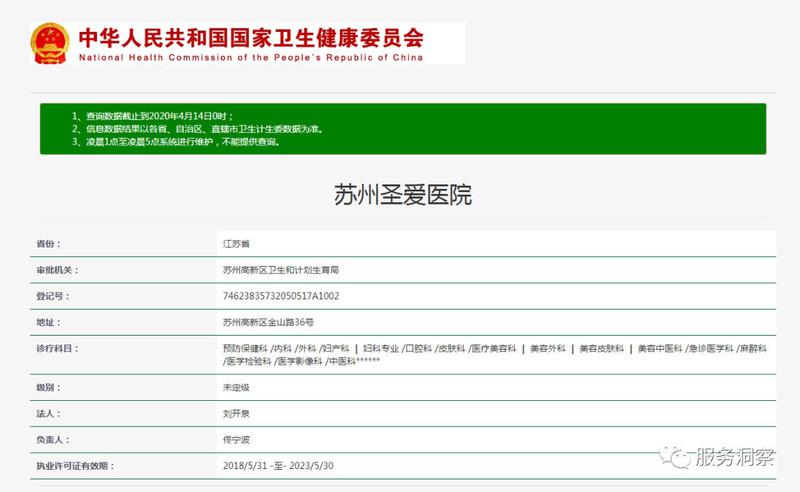This screenshot has width=800, height=492.
Task: Click the level value 未定级
Action: point(236,387)
